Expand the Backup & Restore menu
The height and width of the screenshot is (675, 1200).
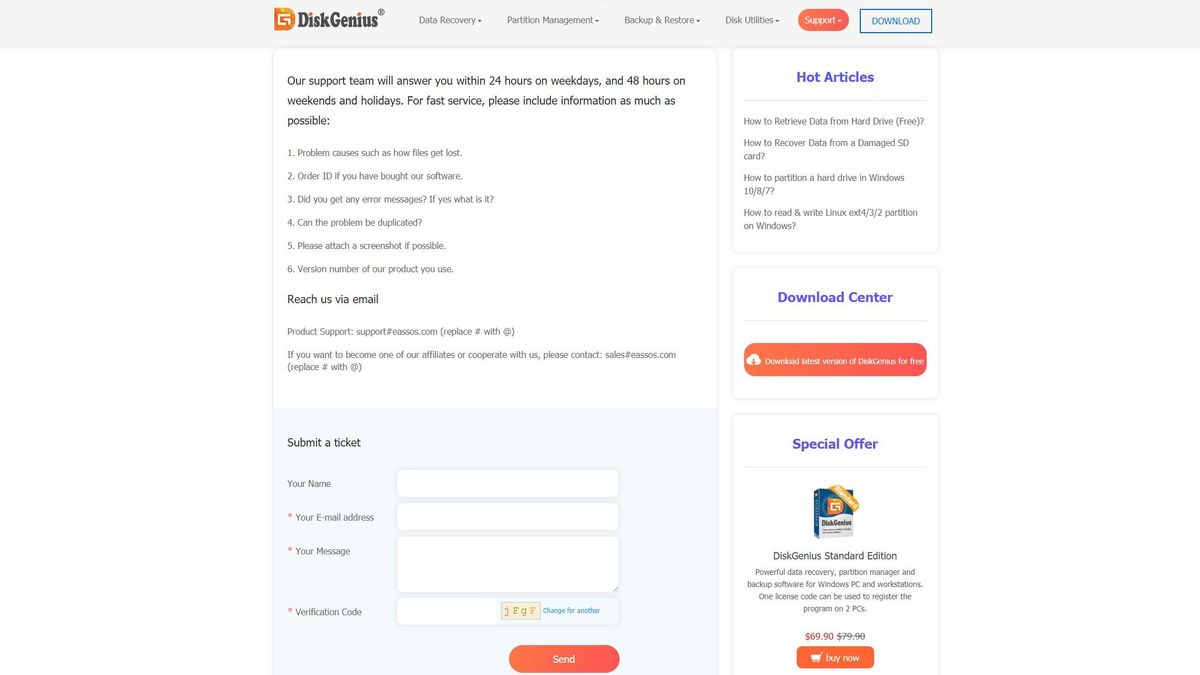[x=662, y=20]
